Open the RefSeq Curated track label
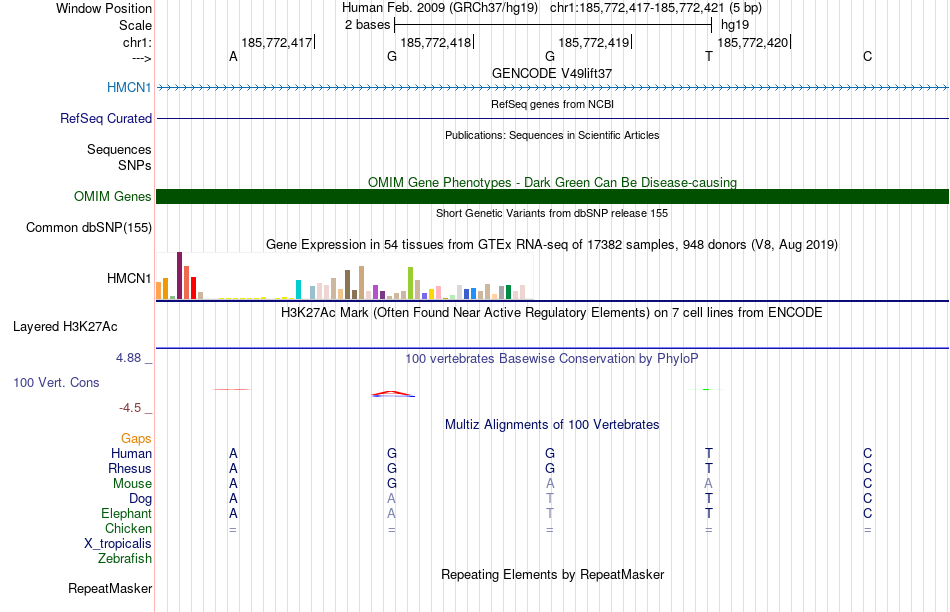This screenshot has height=612, width=950. pos(106,118)
